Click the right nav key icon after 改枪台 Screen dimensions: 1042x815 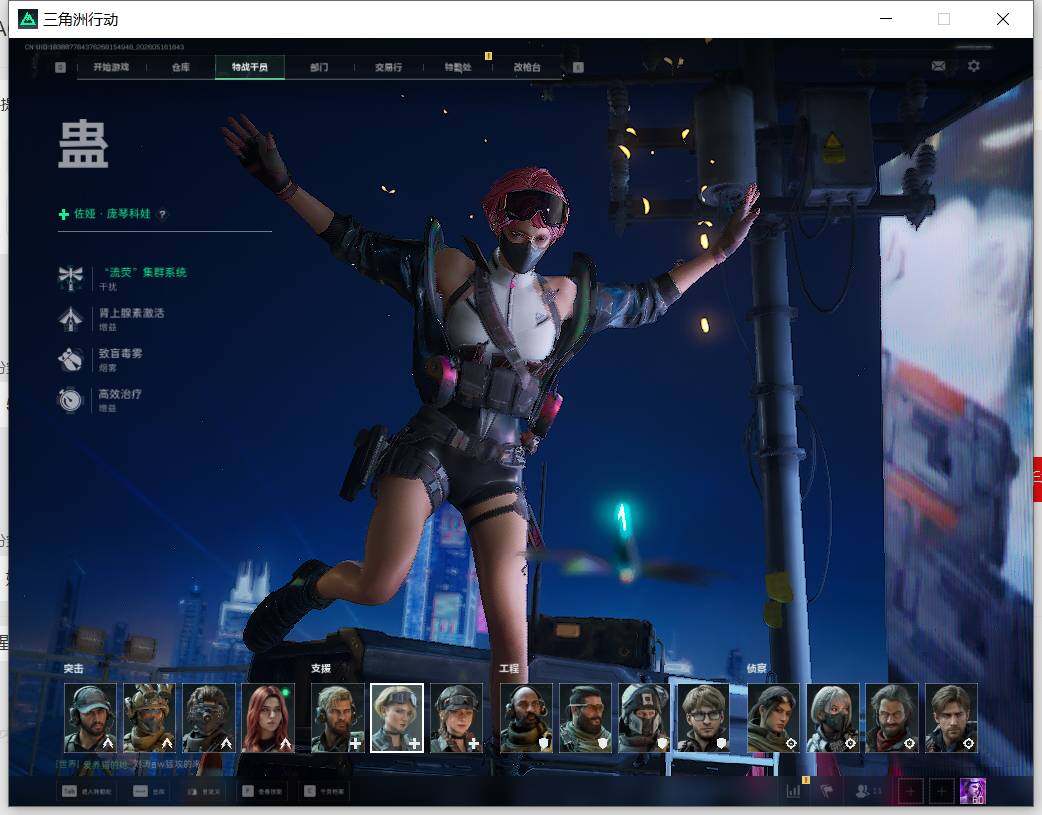(x=578, y=67)
